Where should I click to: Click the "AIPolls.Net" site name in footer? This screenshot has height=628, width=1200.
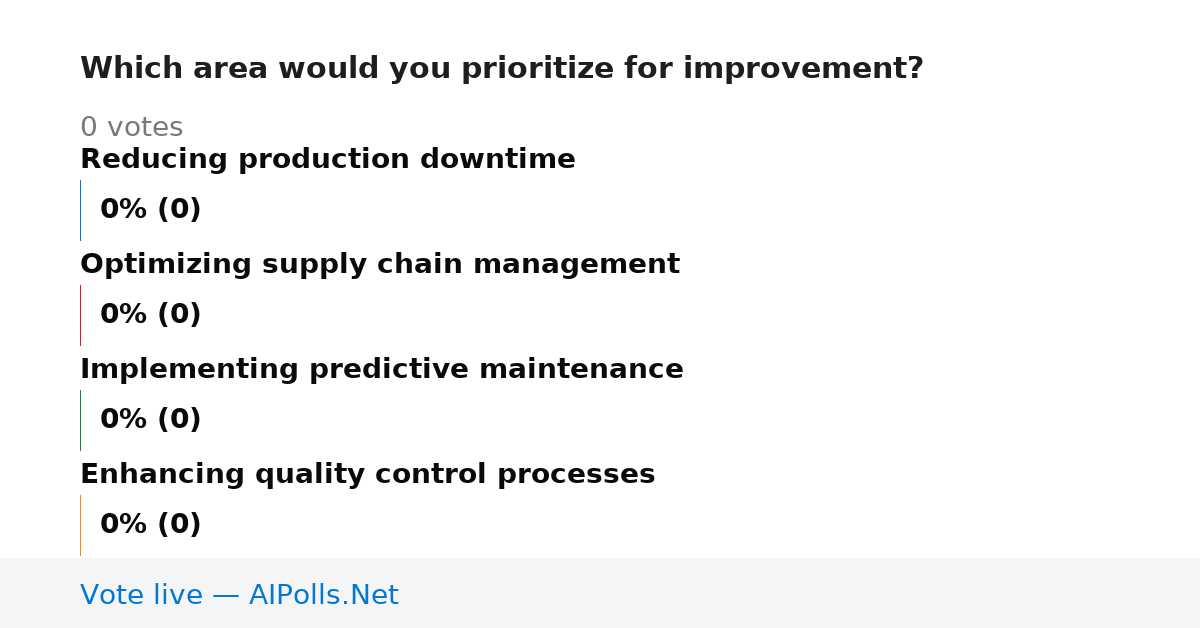[323, 595]
